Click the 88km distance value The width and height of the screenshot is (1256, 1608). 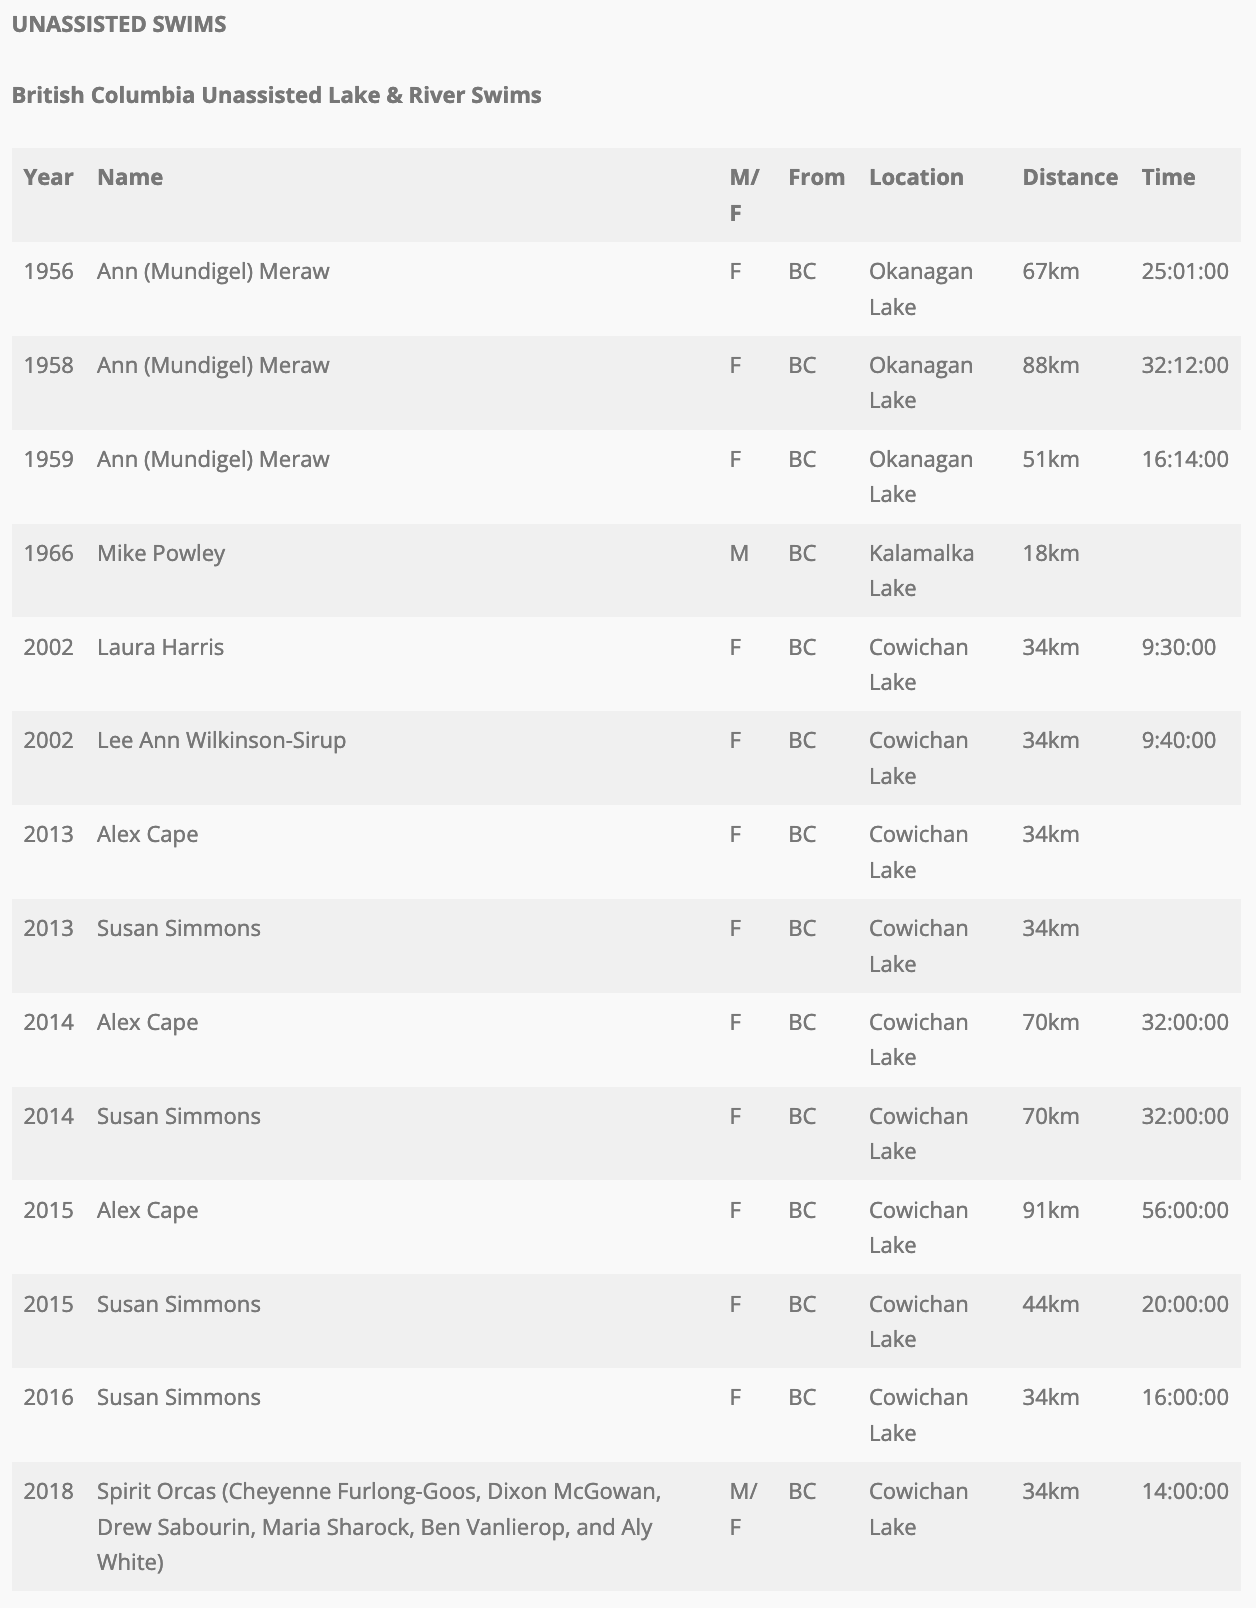1050,365
